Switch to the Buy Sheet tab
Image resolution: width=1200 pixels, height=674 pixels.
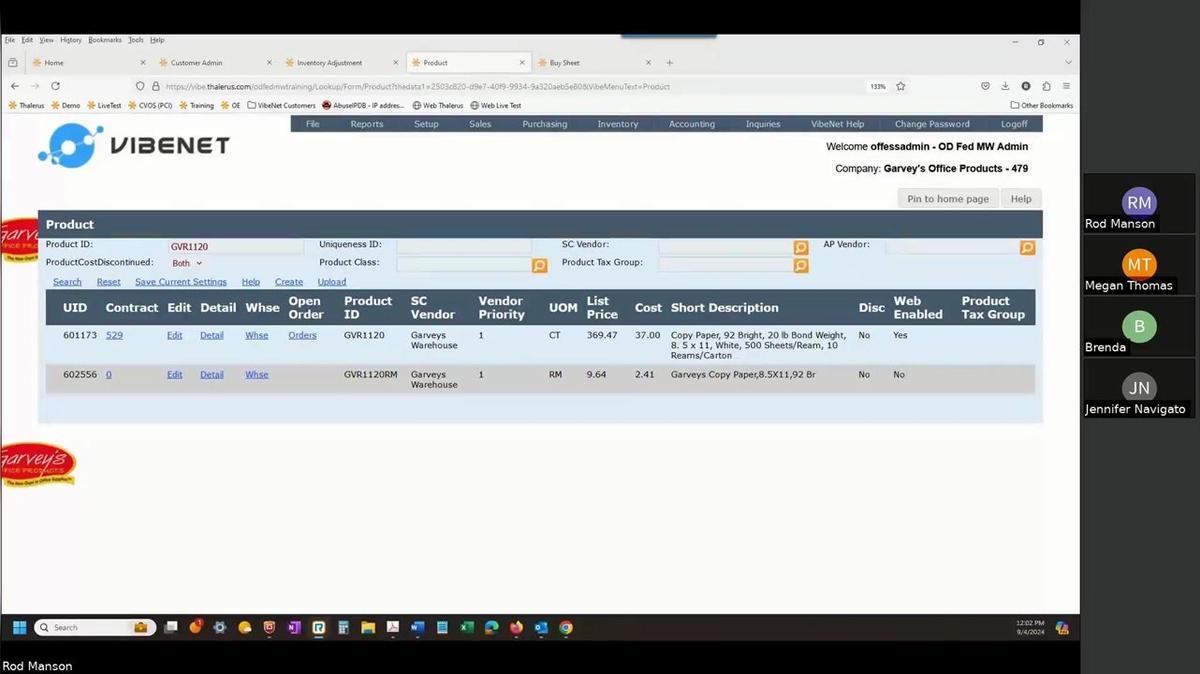coord(565,63)
